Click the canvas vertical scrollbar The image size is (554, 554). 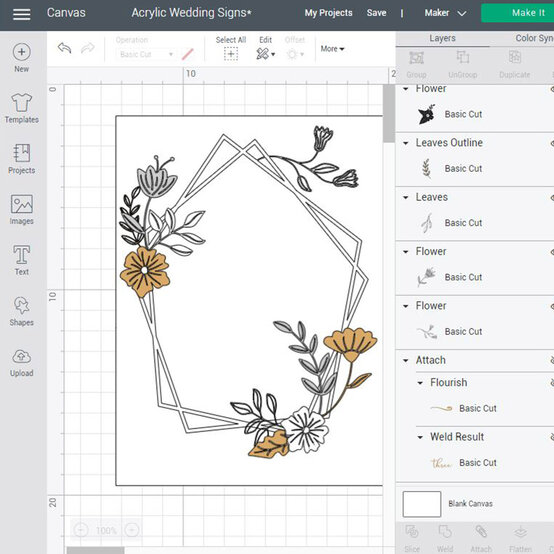coord(389,113)
